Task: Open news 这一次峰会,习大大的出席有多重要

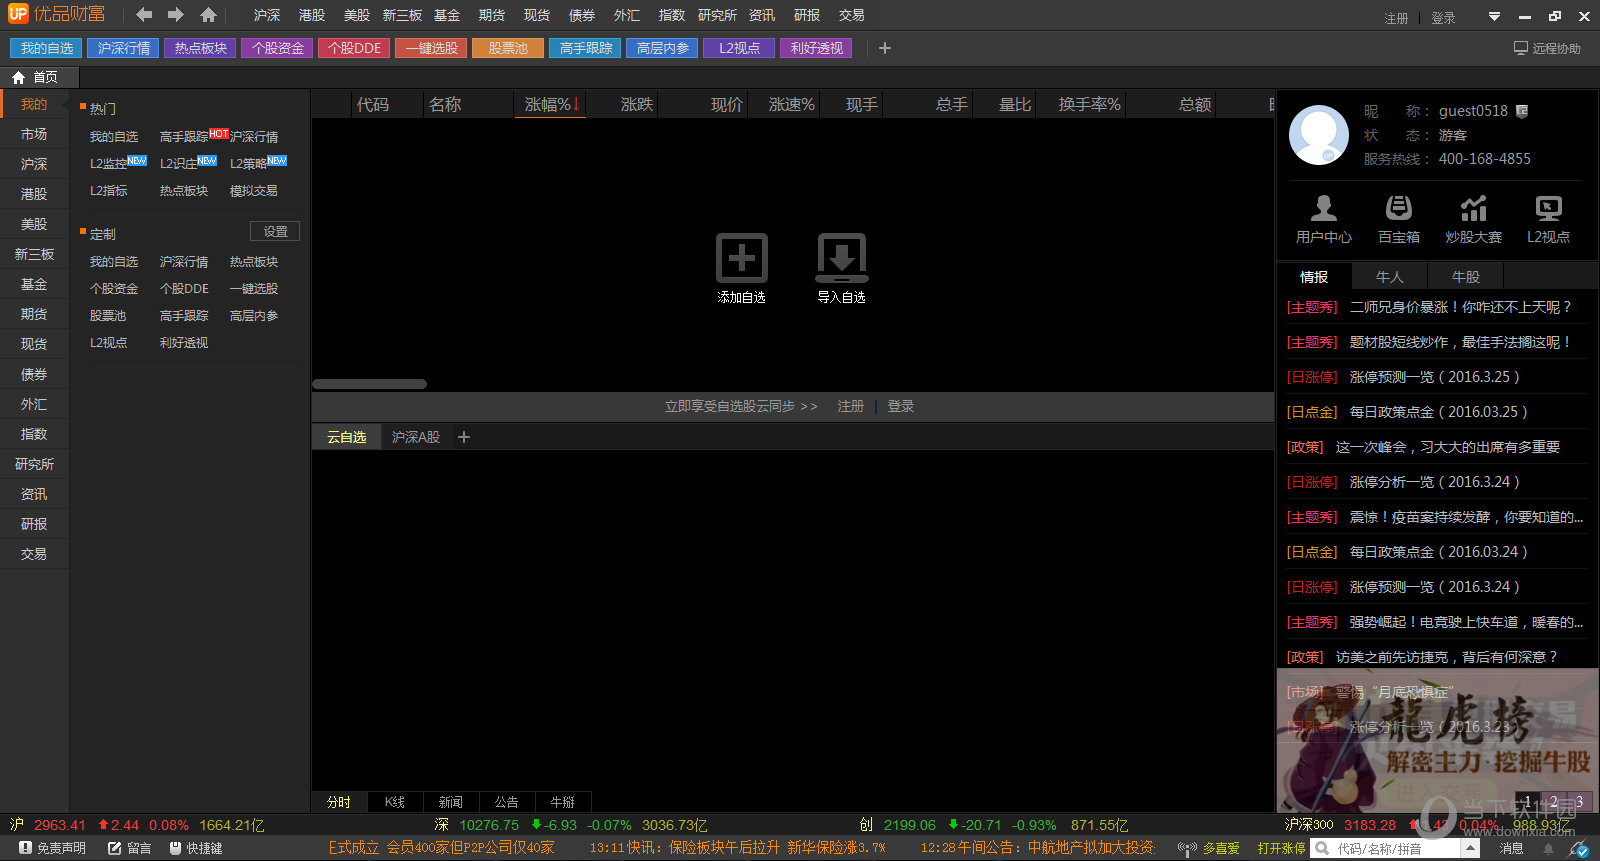Action: coord(1448,447)
